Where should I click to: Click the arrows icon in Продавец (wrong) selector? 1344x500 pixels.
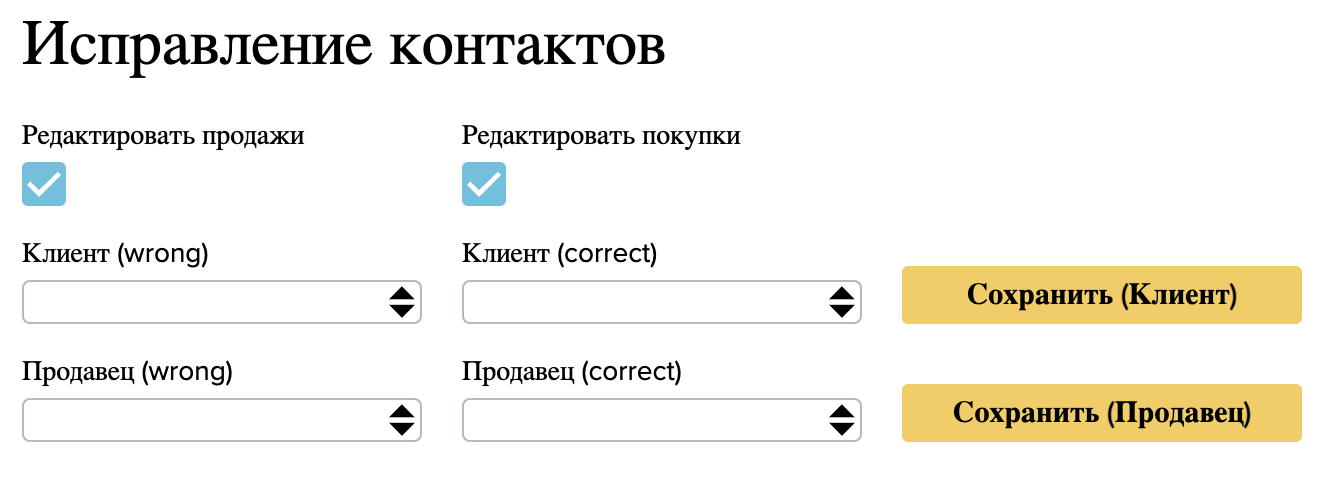[401, 420]
